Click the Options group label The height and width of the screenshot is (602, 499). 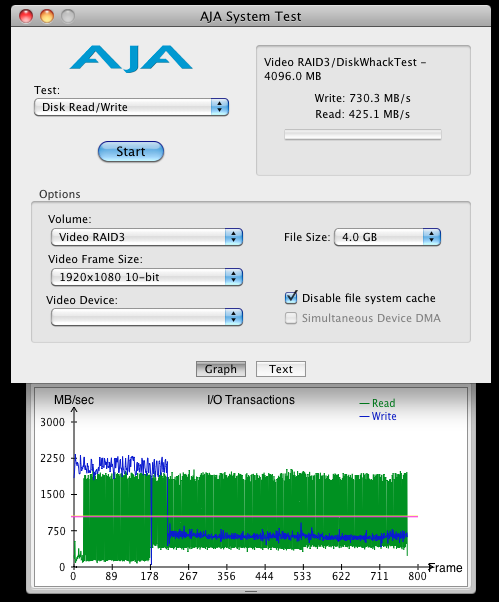coord(60,194)
